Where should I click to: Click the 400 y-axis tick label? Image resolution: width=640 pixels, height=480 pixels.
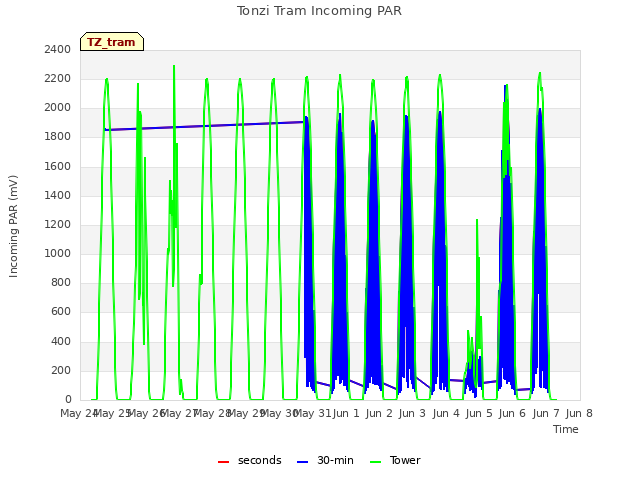point(61,341)
